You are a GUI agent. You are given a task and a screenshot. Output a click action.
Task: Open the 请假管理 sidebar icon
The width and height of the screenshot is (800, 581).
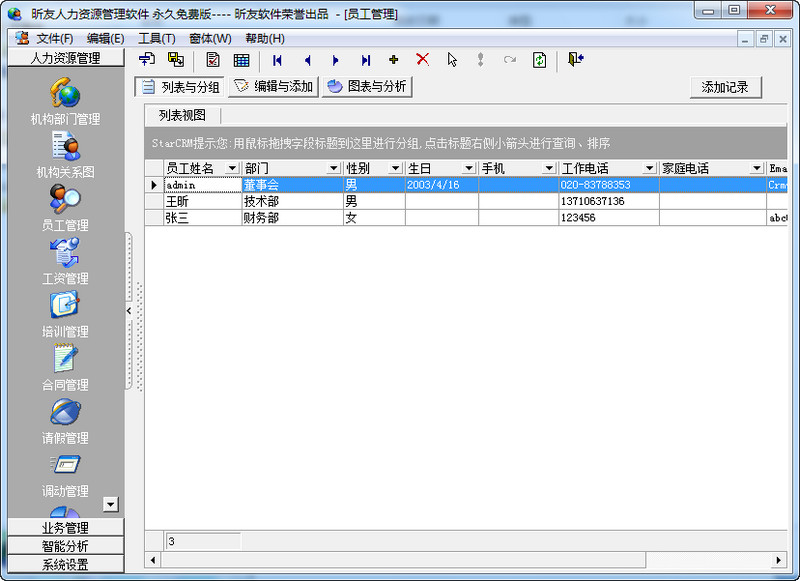65,412
